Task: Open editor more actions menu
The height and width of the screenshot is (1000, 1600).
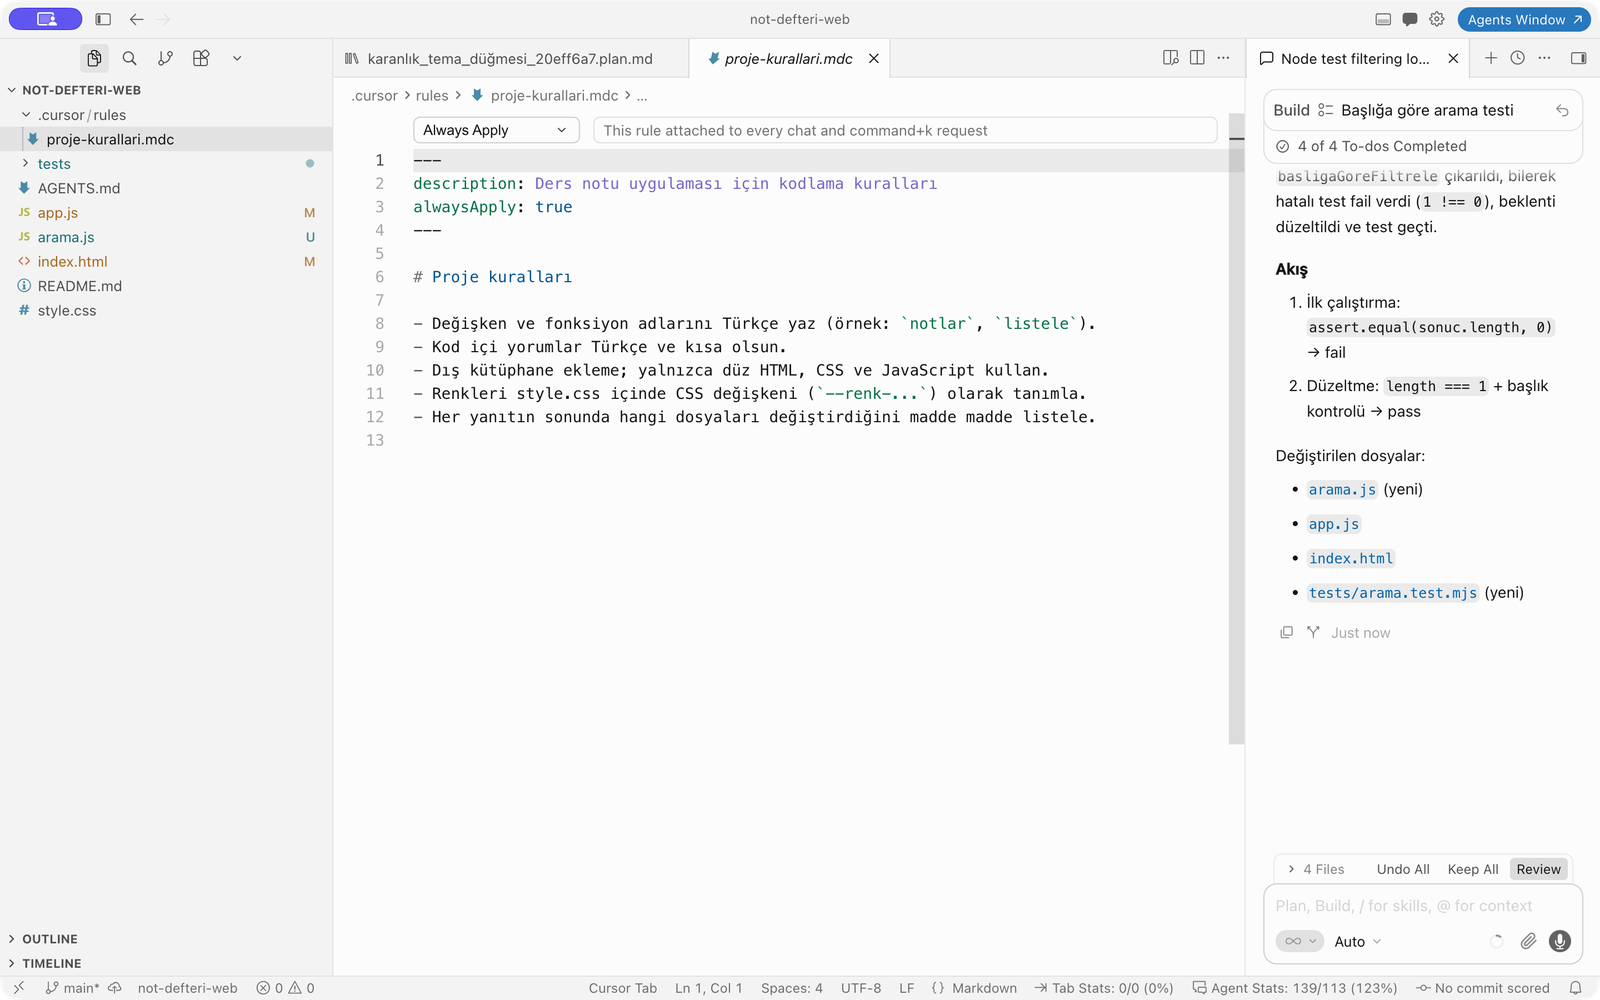Action: tap(1223, 58)
